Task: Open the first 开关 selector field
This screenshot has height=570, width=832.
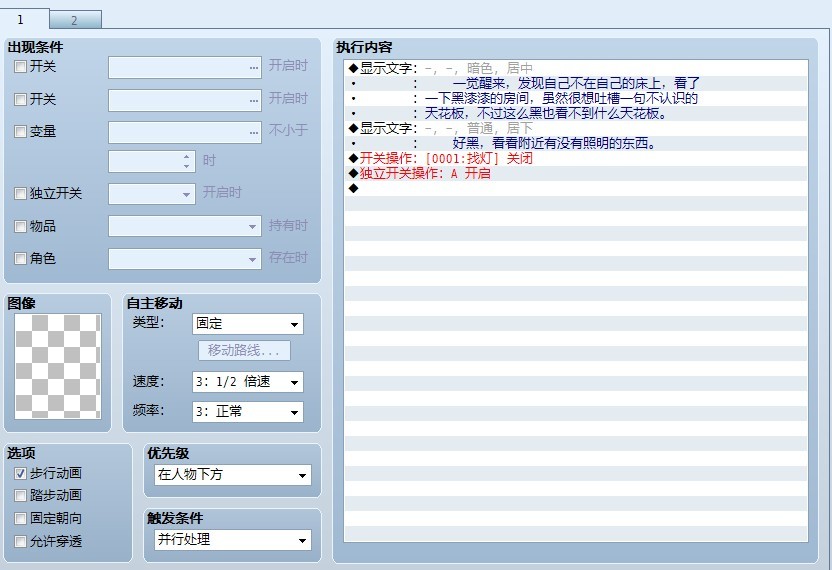Action: 185,67
